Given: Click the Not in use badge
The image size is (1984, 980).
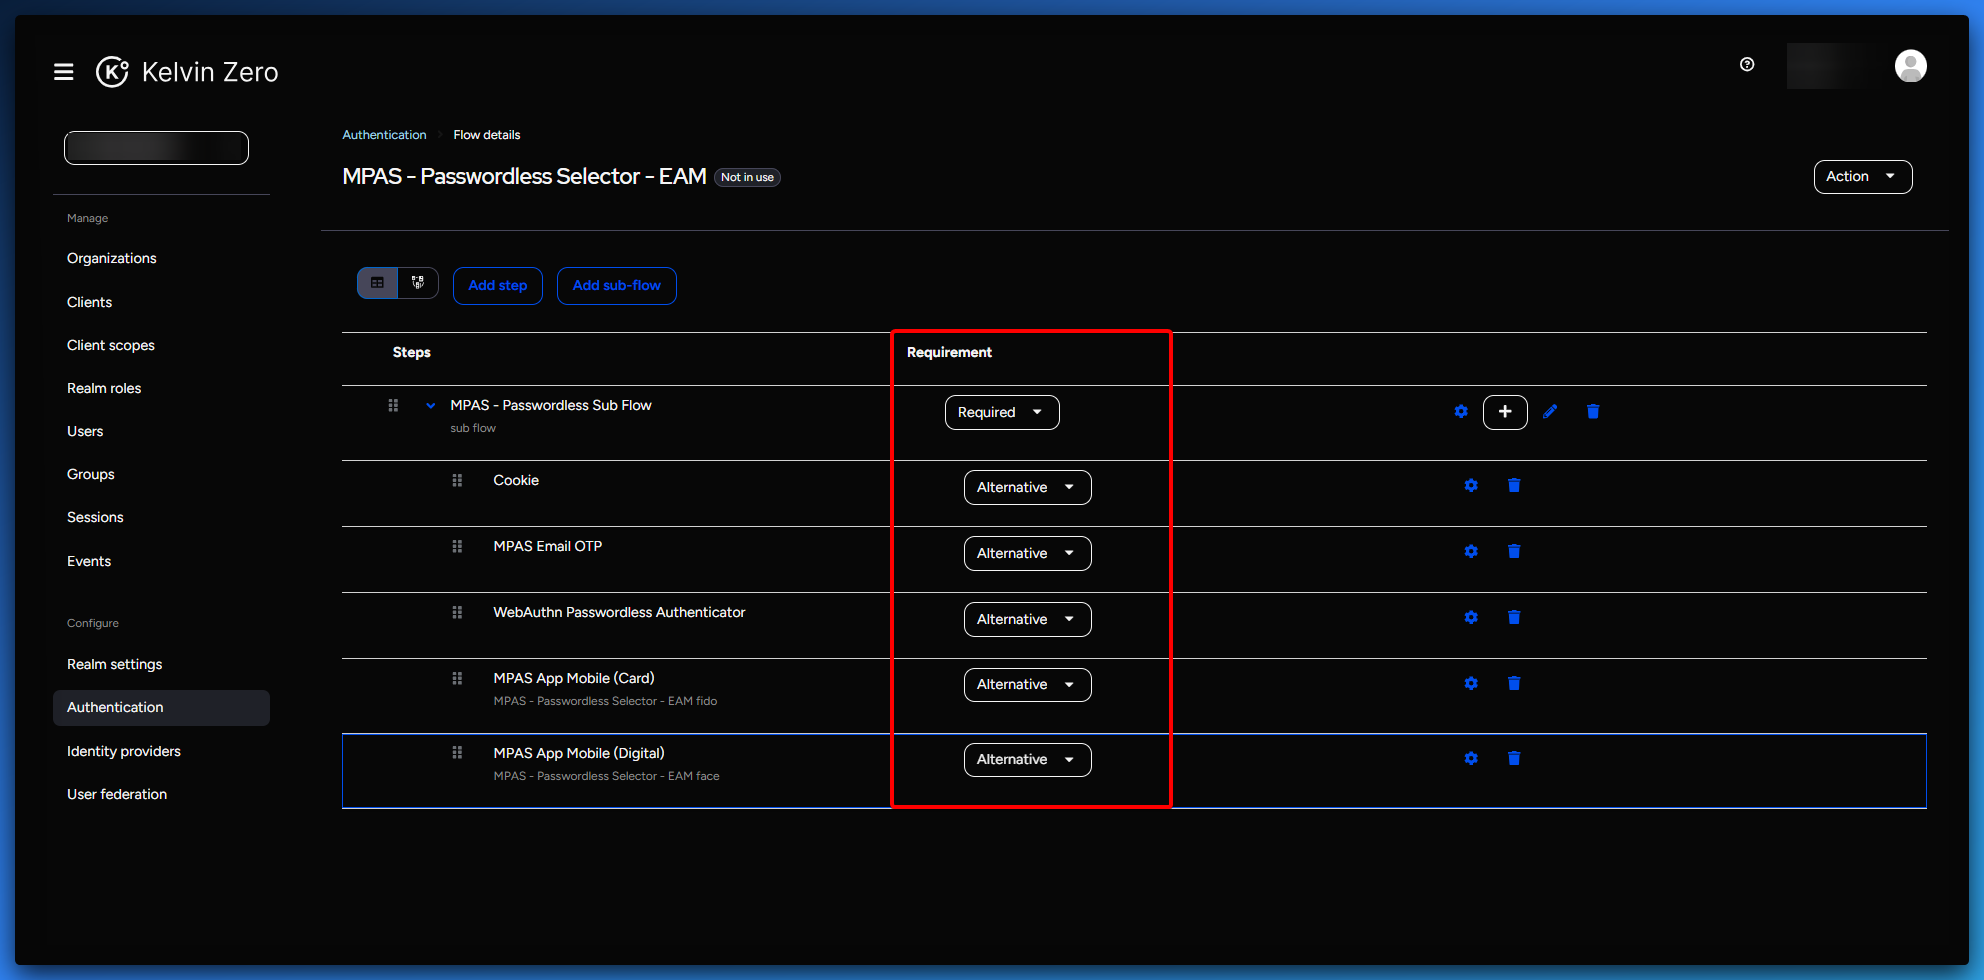Looking at the screenshot, I should click(747, 178).
